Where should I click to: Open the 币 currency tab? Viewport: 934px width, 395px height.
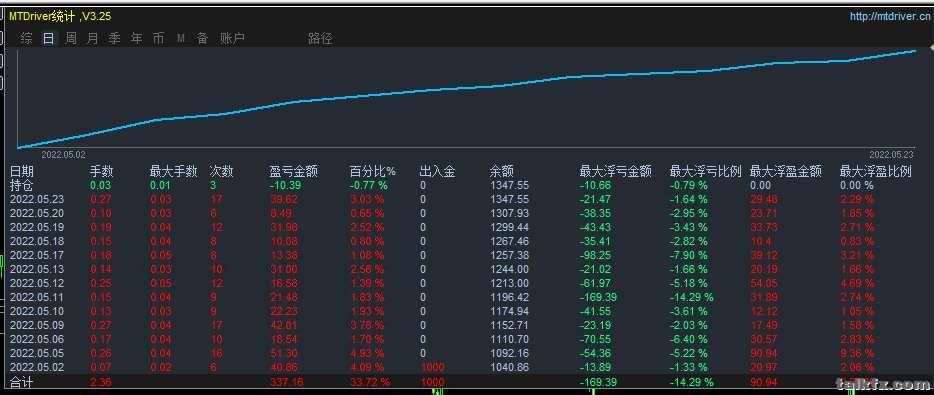[158, 39]
